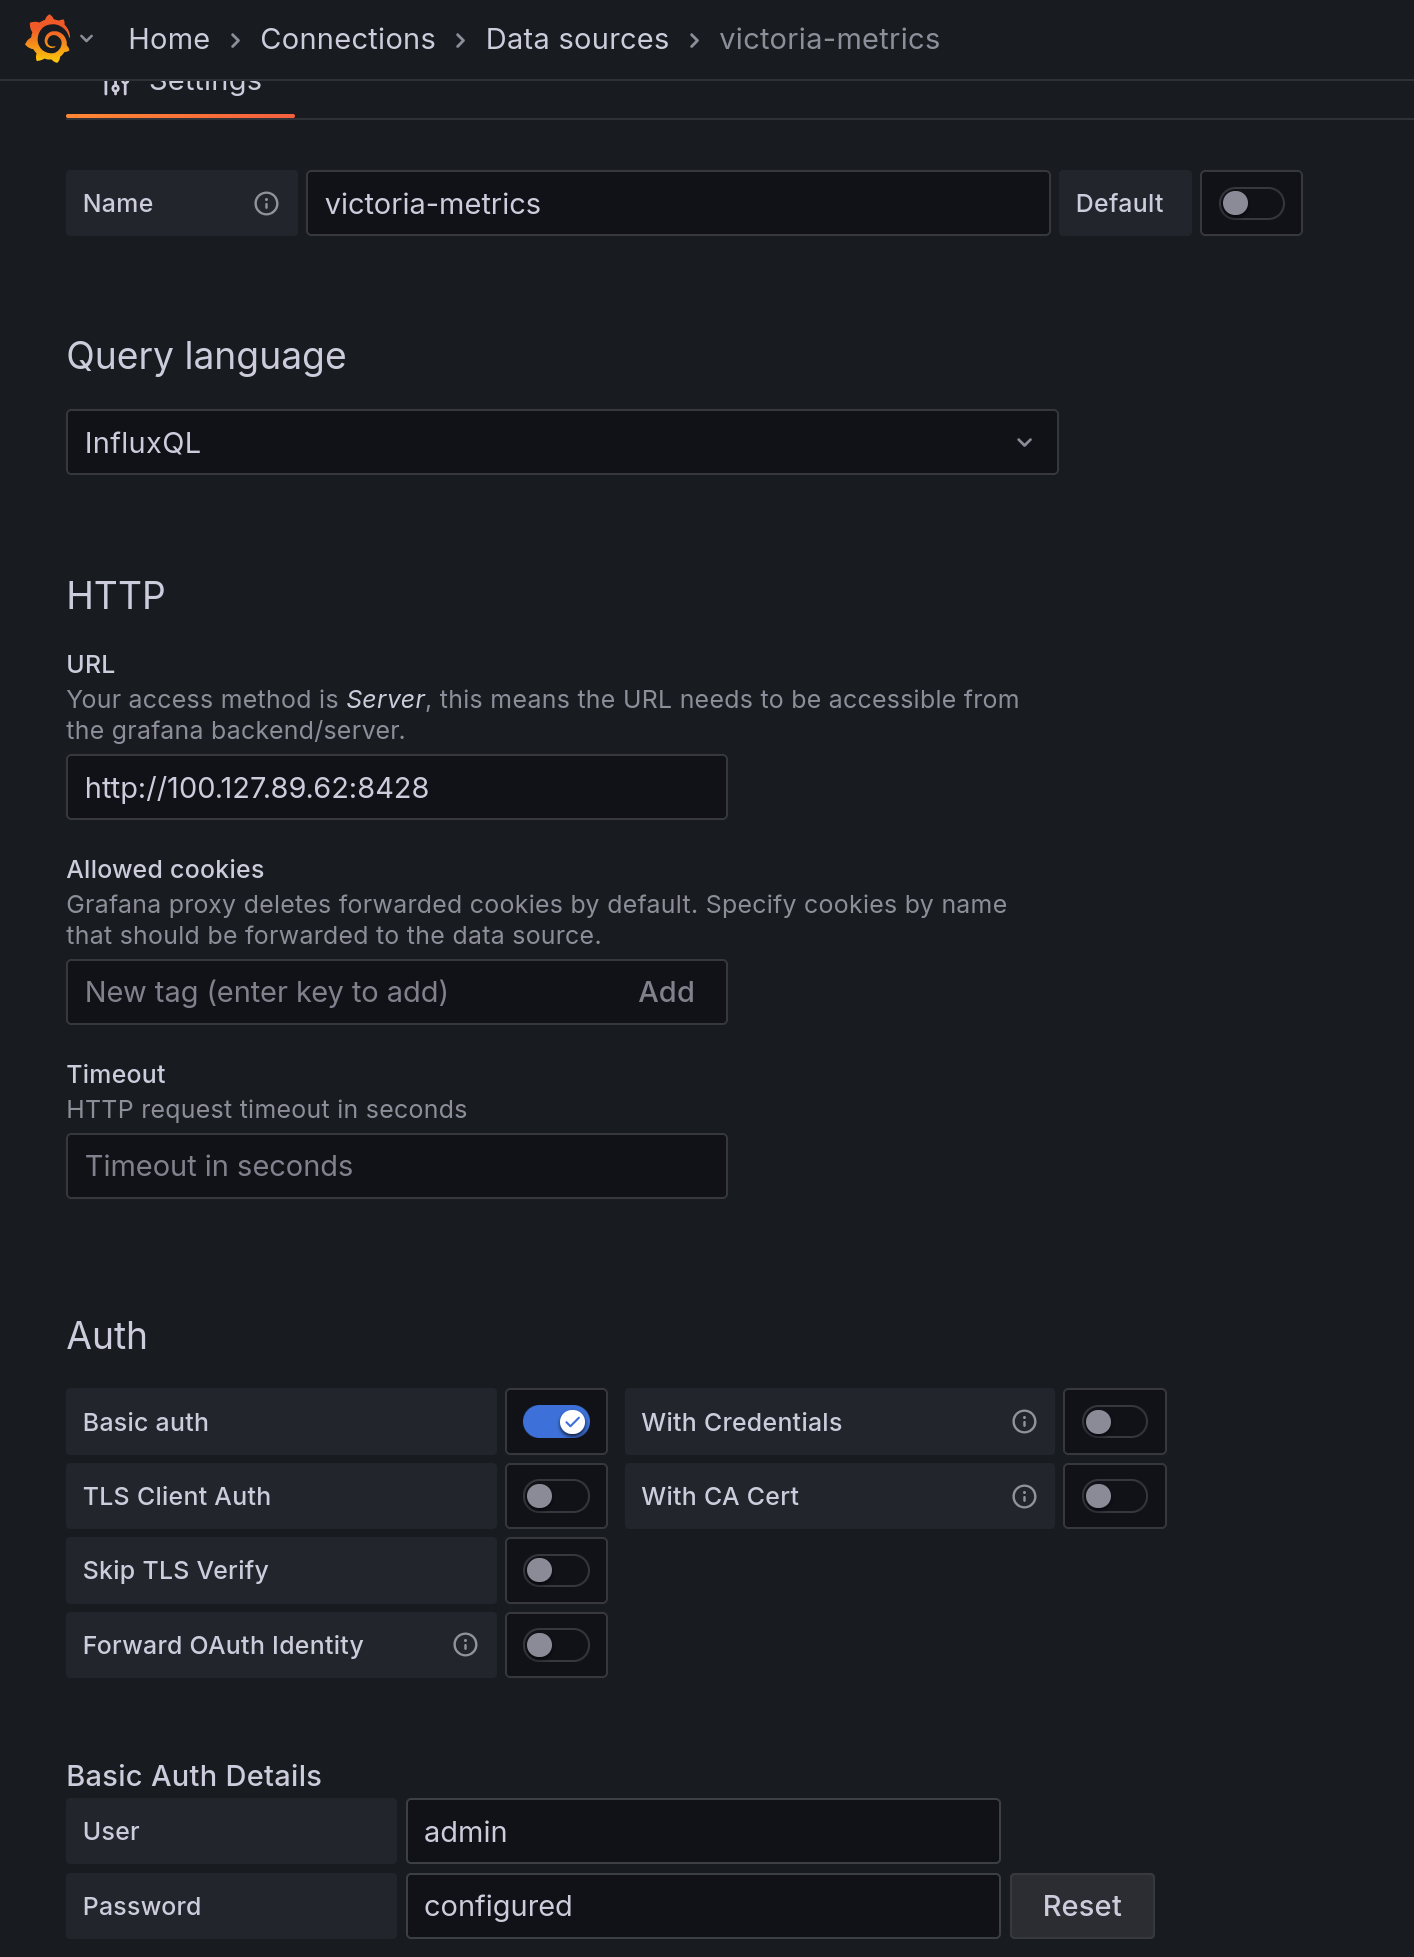
Task: Focus the Timeout in seconds field
Action: pyautogui.click(x=396, y=1166)
